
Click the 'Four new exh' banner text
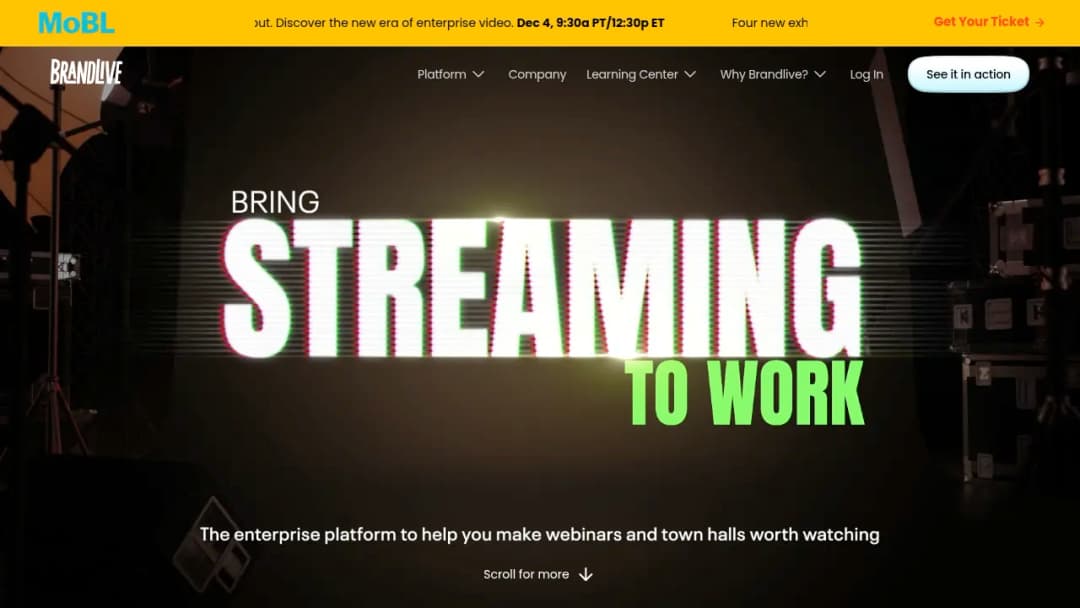click(769, 23)
